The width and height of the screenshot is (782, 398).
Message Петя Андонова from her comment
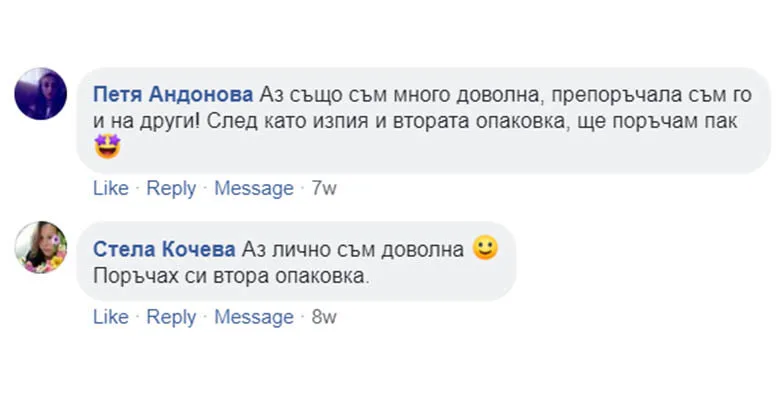point(254,189)
